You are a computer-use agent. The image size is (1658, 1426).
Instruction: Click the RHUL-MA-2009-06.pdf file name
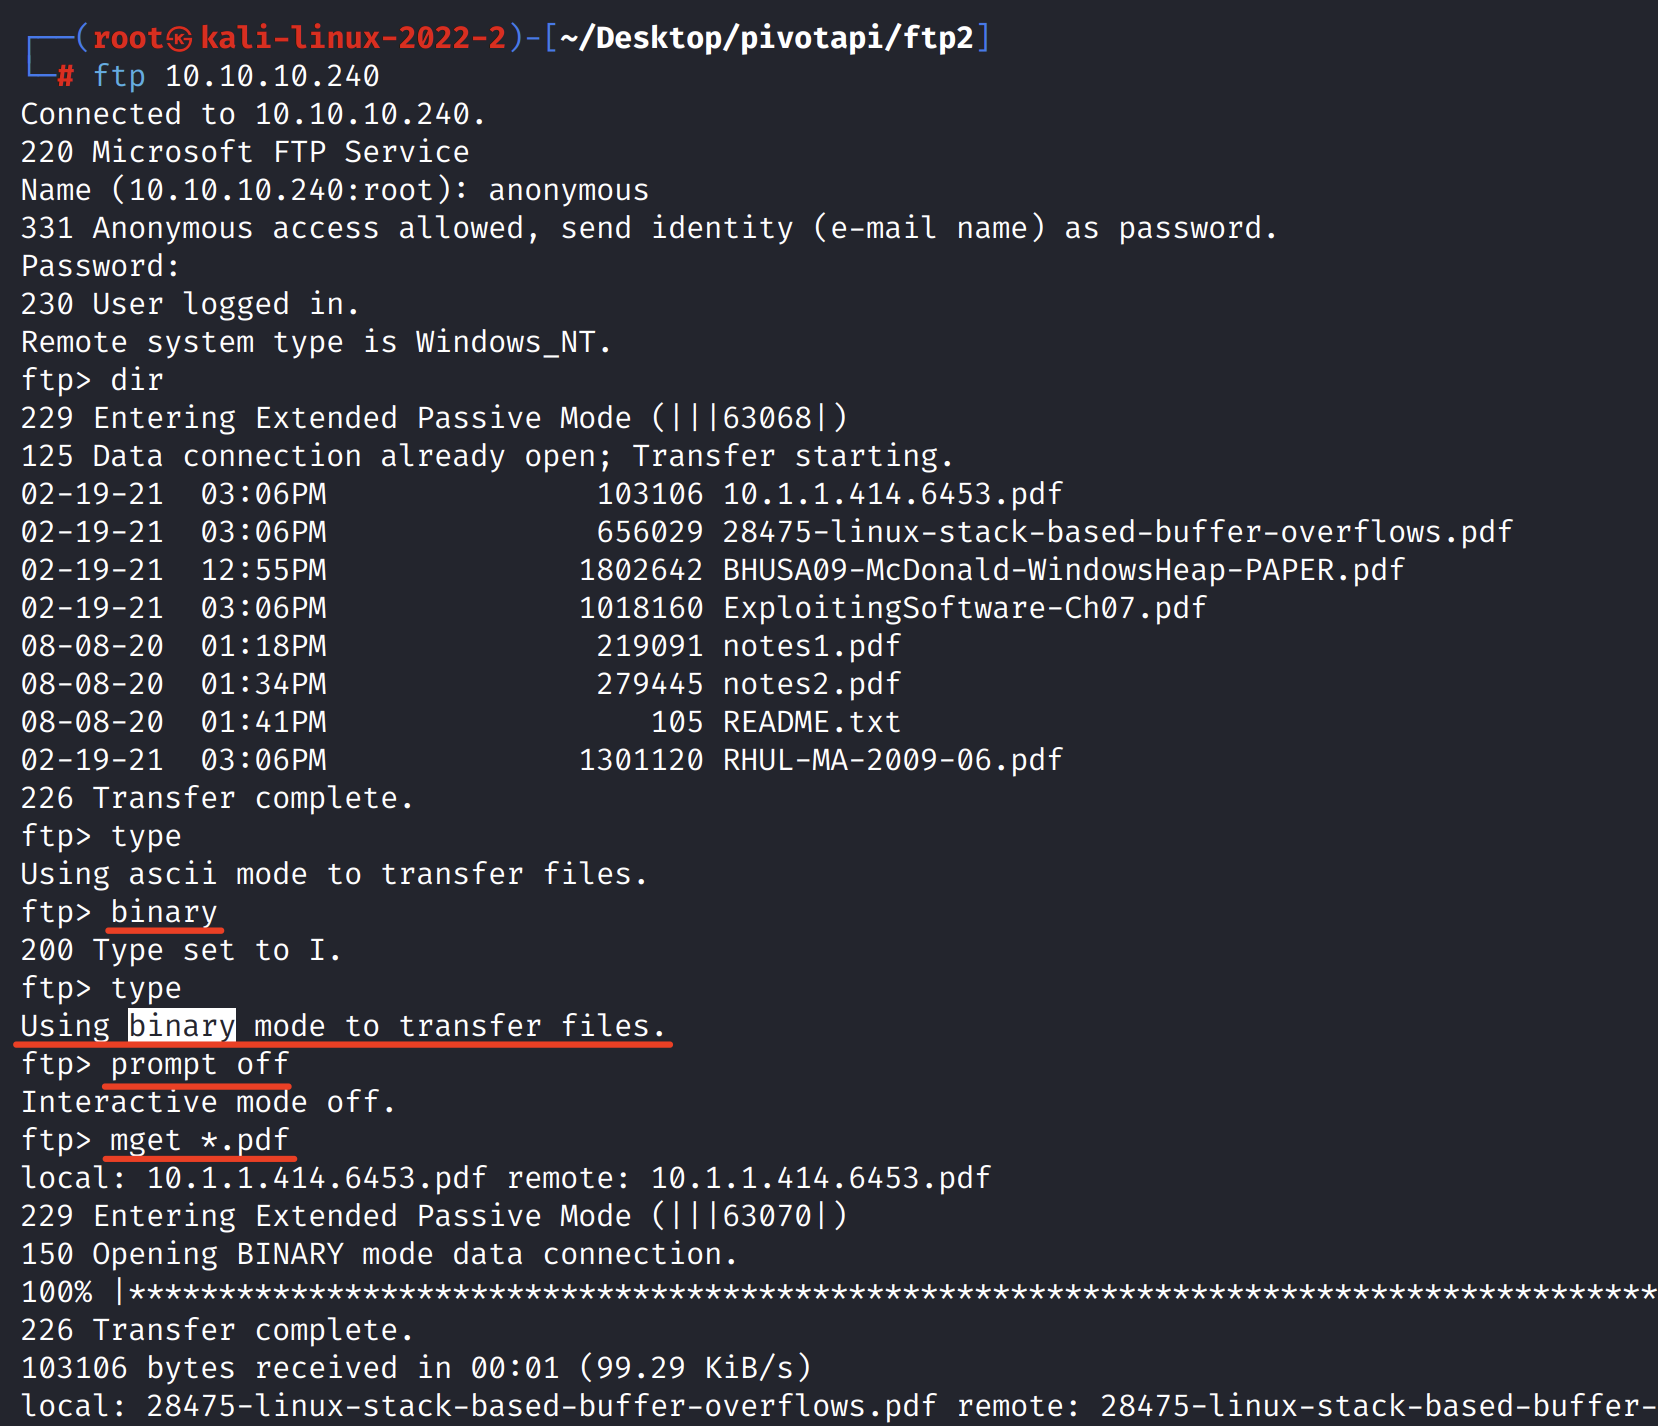892,760
